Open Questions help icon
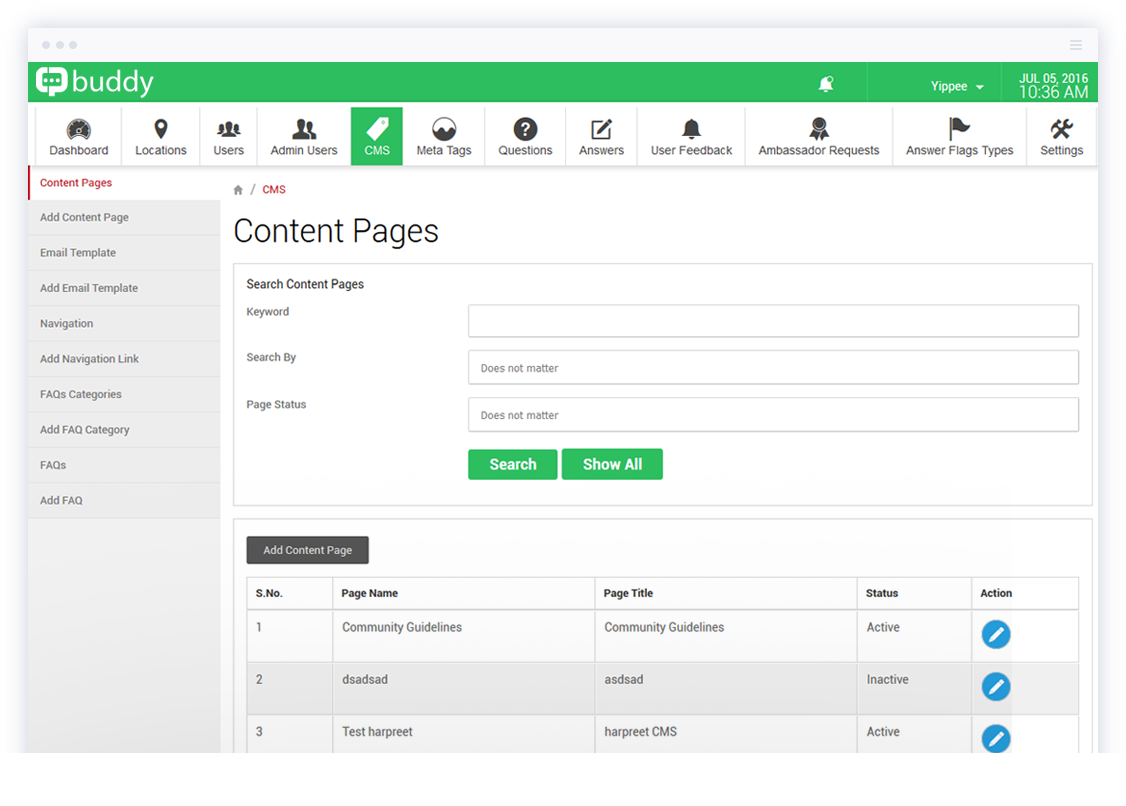 (x=525, y=130)
